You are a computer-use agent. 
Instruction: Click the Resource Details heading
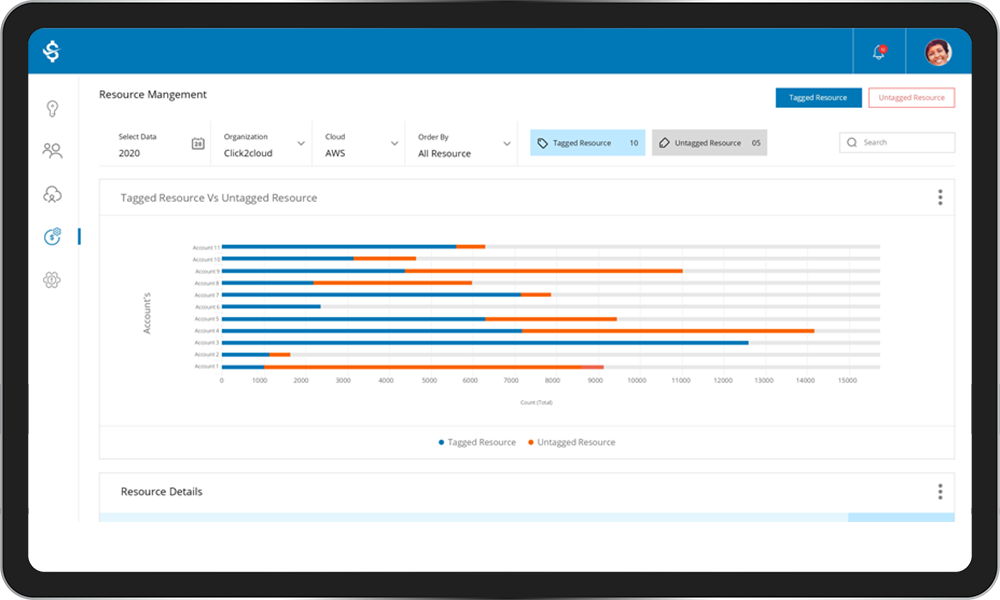coord(161,492)
